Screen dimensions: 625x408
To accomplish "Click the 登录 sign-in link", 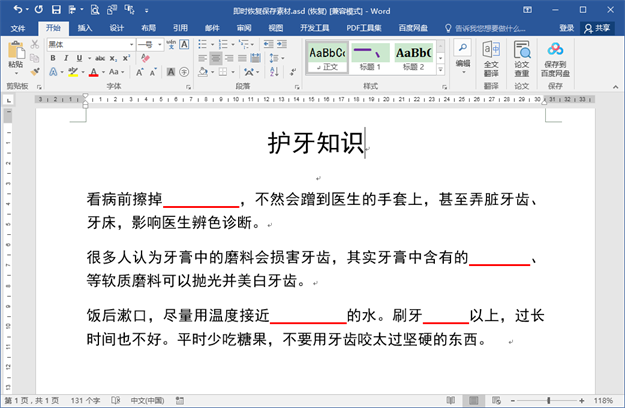I will pos(567,28).
